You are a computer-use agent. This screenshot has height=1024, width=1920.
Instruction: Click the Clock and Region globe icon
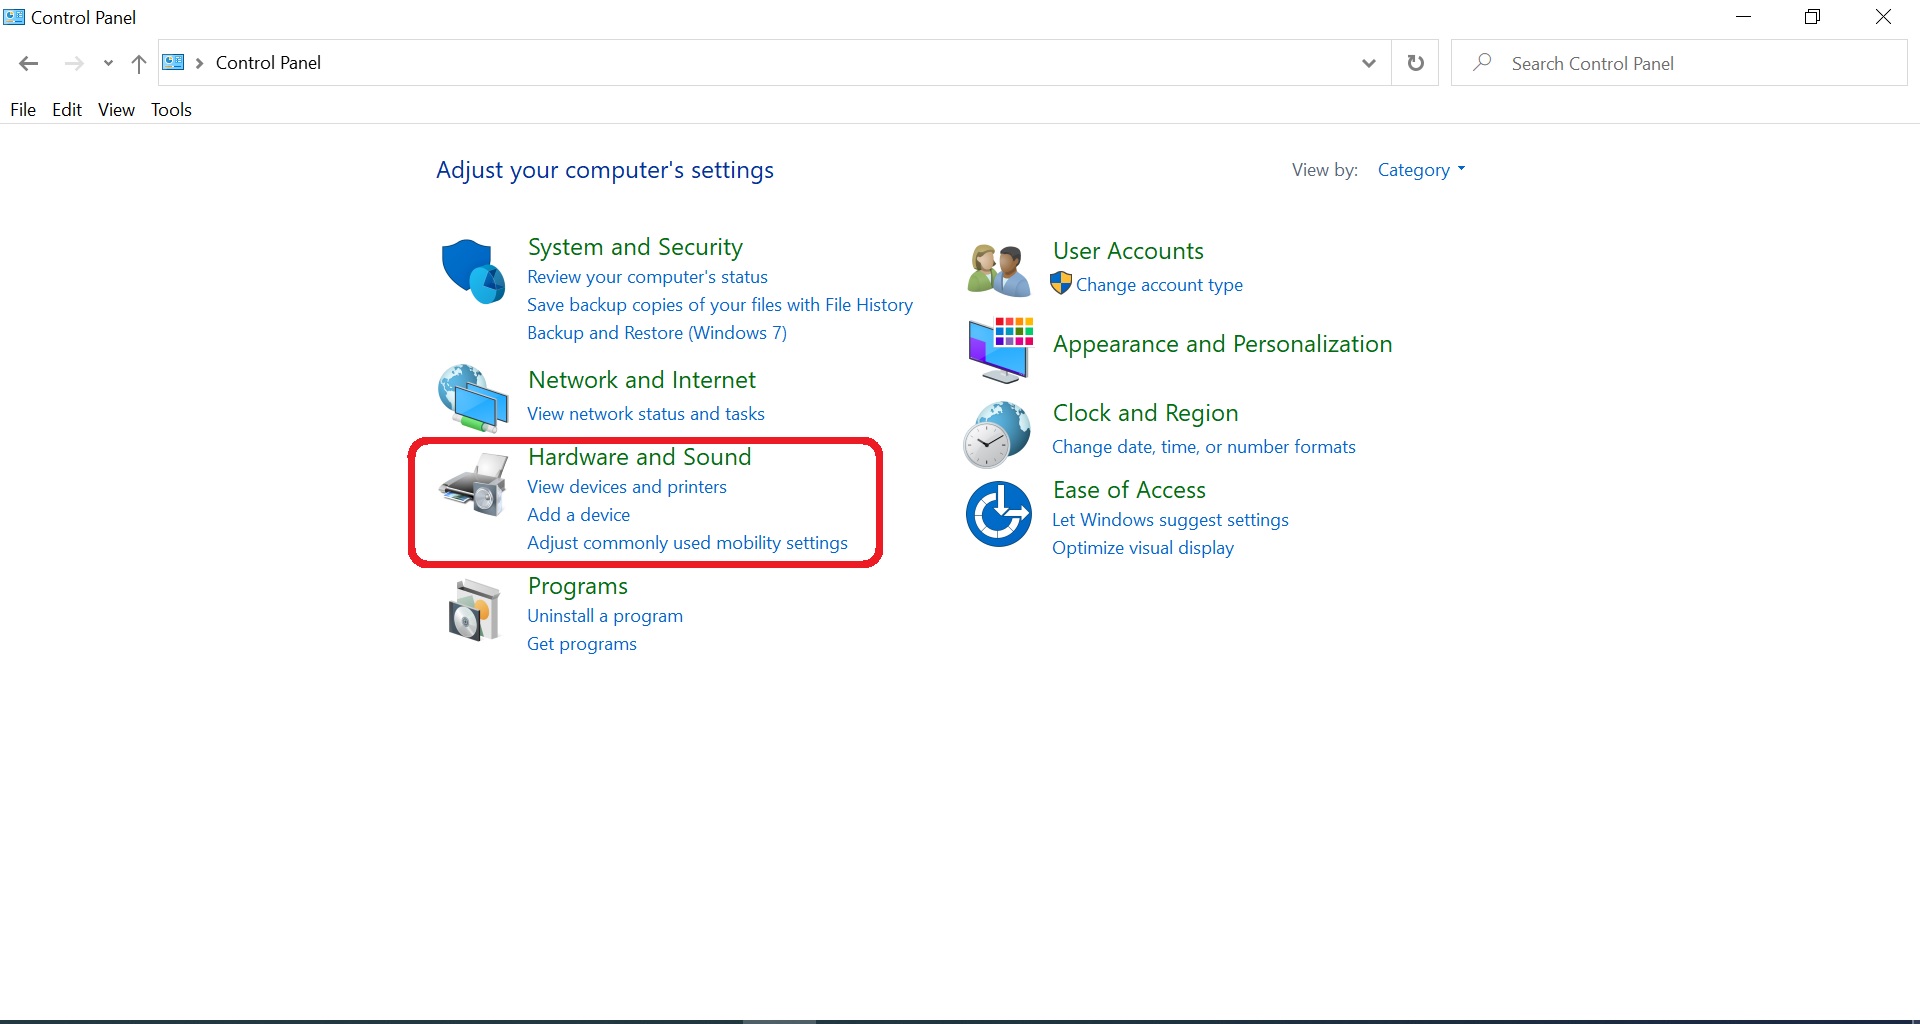pos(997,434)
